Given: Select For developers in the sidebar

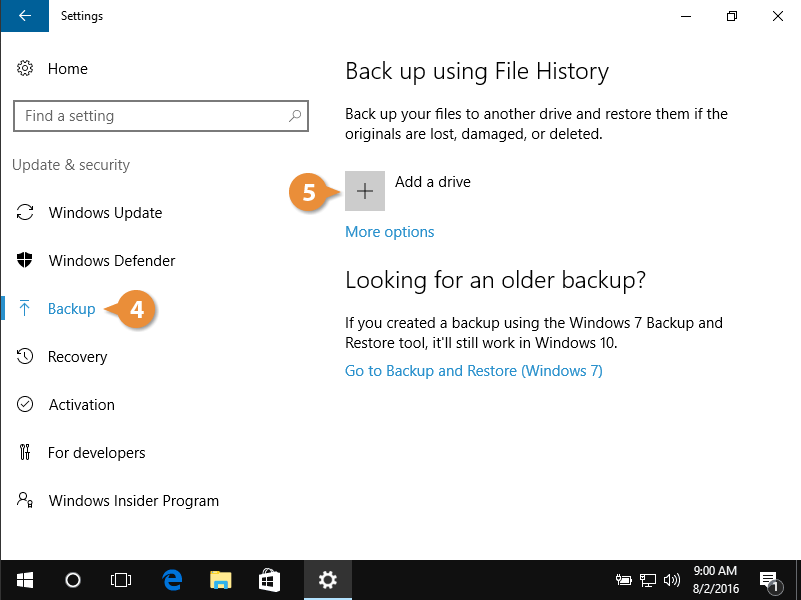Looking at the screenshot, I should 97,452.
